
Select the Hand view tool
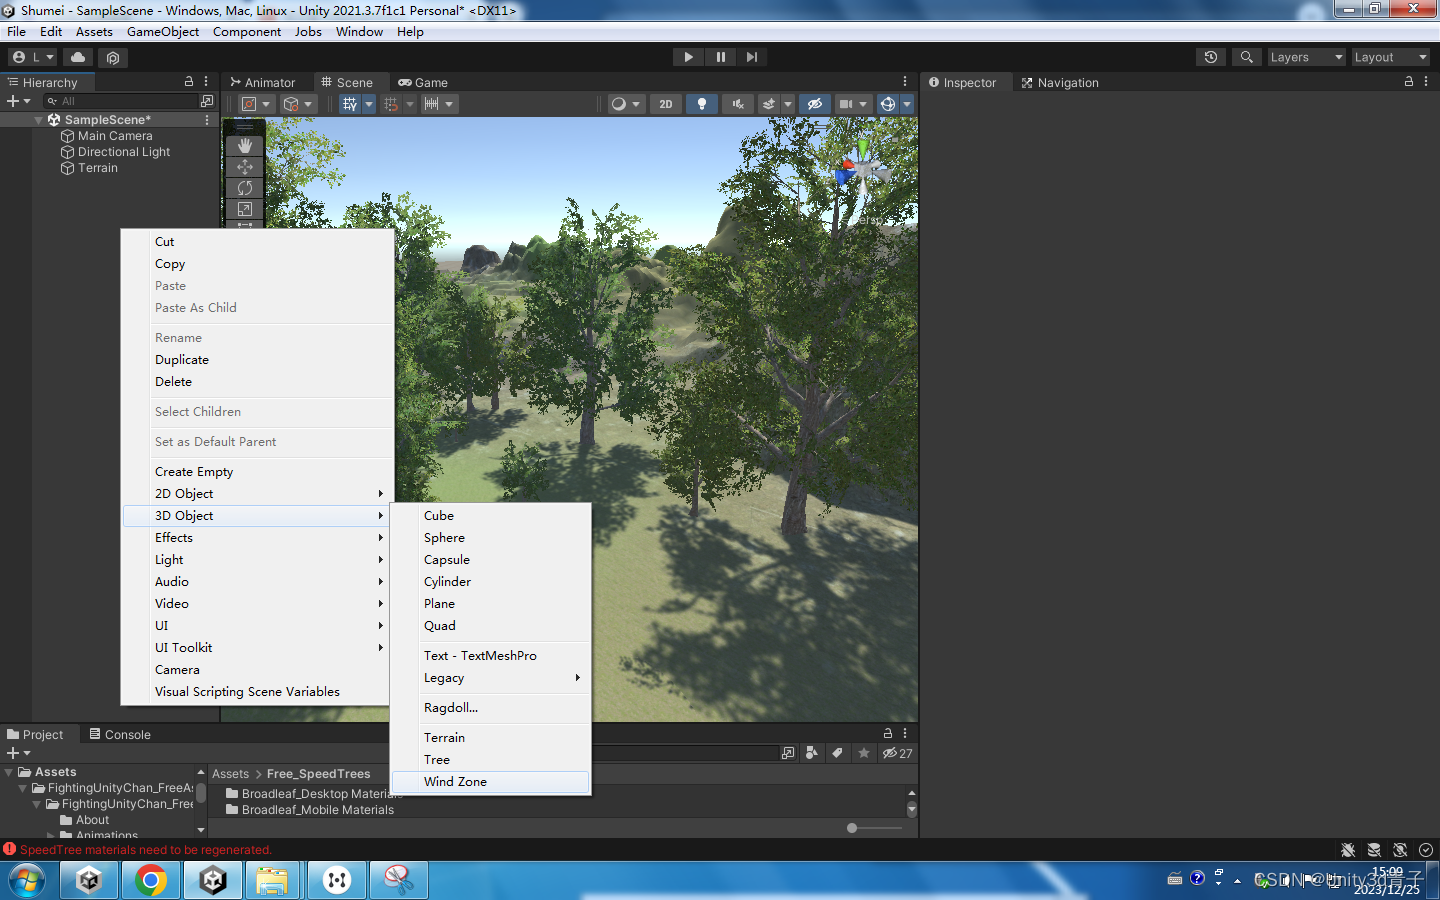(x=245, y=146)
